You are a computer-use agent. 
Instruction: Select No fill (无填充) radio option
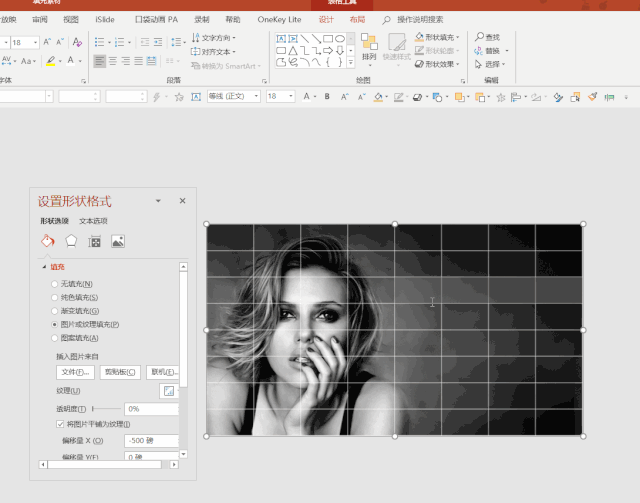click(x=54, y=284)
